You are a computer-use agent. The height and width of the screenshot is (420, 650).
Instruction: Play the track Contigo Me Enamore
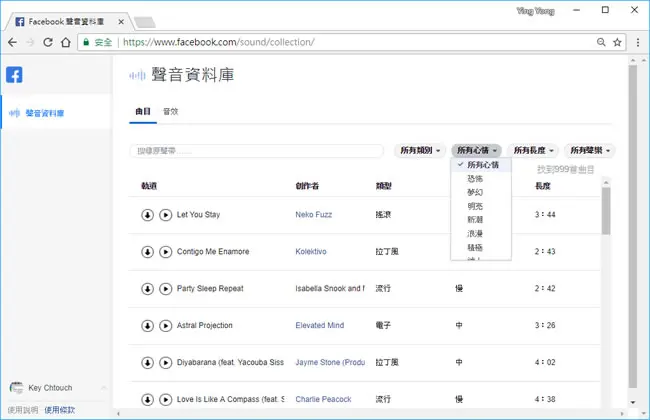coord(165,252)
